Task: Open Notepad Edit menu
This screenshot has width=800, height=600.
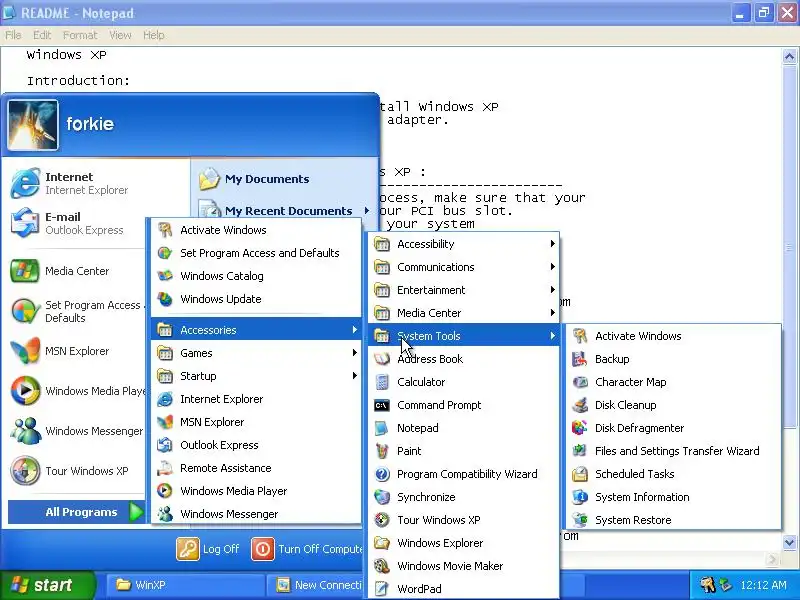Action: [x=42, y=35]
